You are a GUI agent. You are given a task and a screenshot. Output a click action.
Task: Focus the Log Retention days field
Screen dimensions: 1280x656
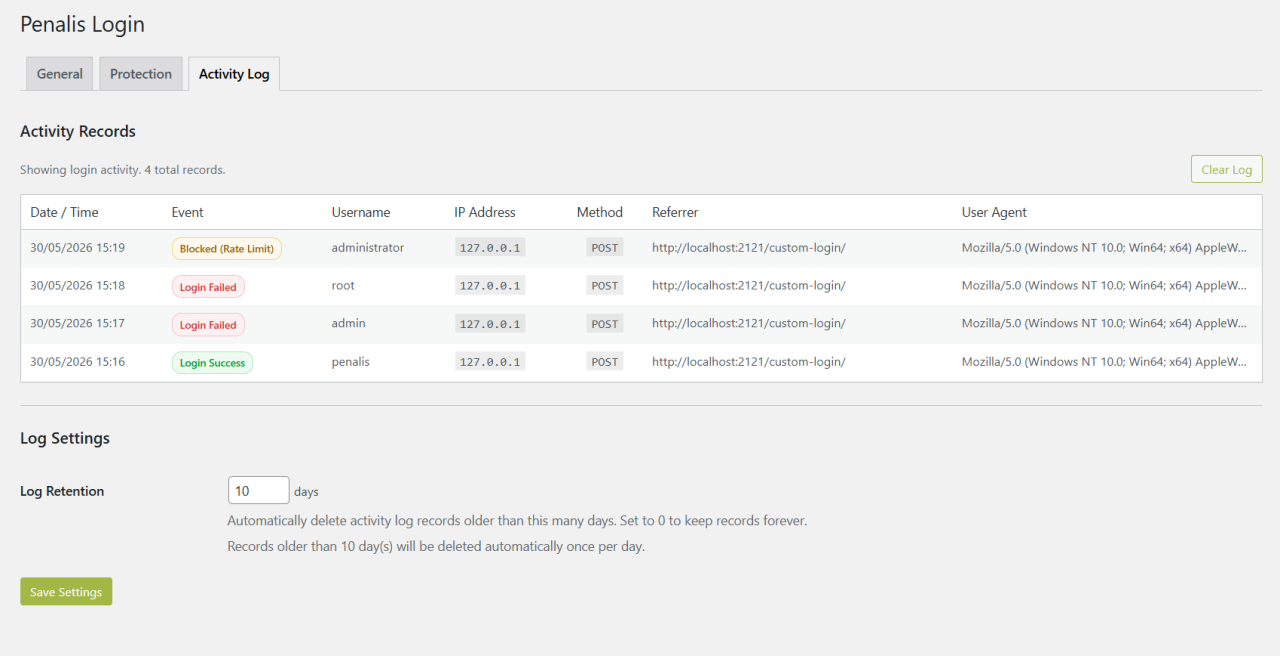click(x=259, y=490)
